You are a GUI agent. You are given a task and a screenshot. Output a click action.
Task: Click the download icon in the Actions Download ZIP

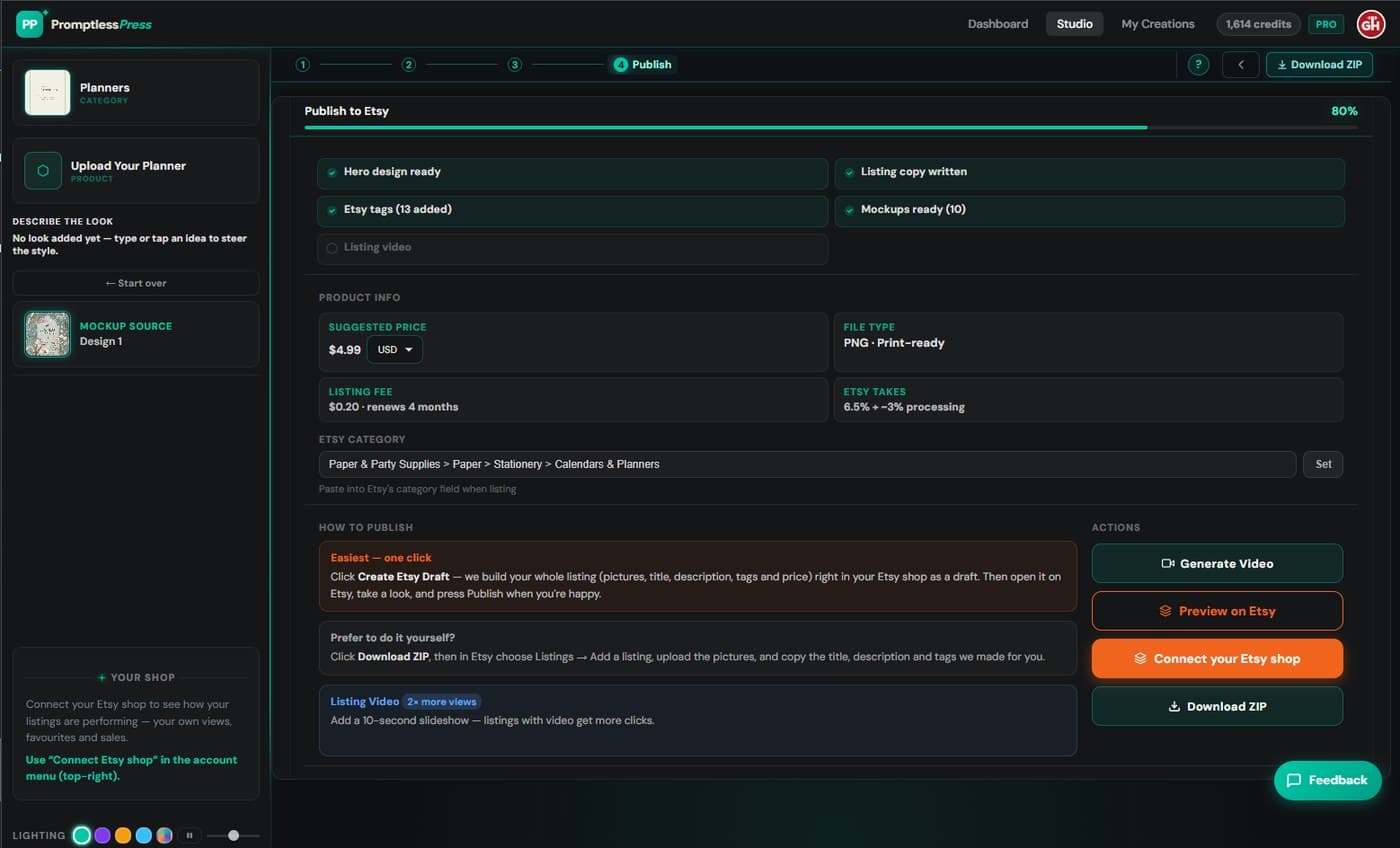coord(1174,707)
